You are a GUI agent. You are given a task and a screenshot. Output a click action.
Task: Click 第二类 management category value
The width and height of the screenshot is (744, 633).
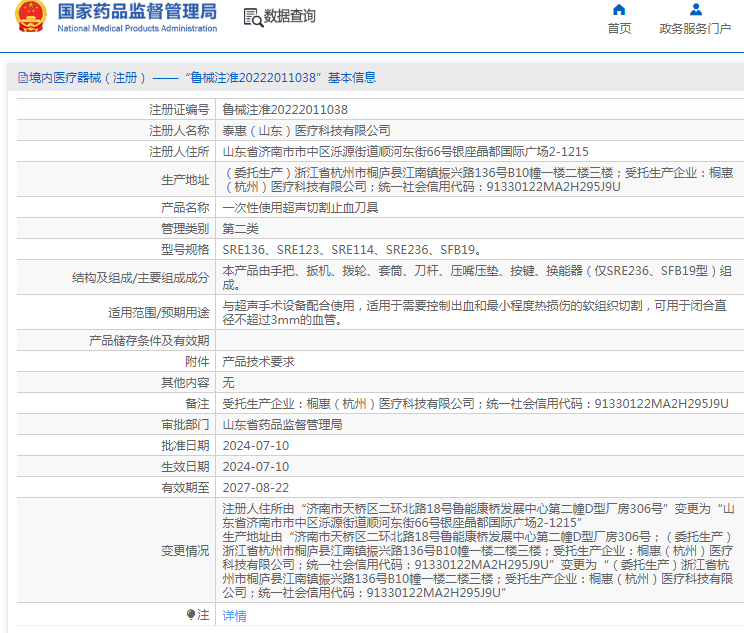241,229
